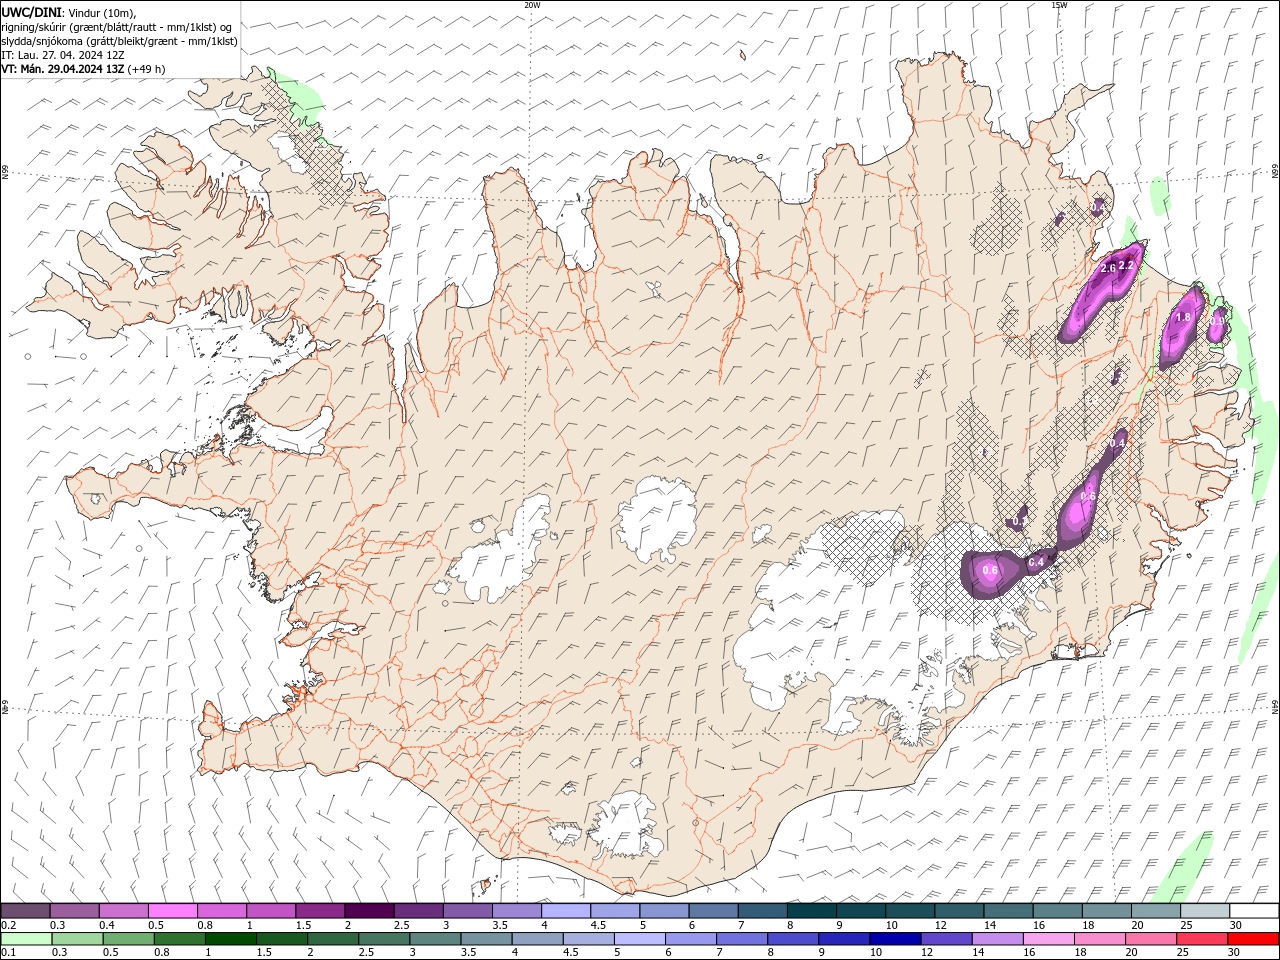The height and width of the screenshot is (960, 1280).
Task: Select the light lavender 4 swatch, upper legend row
Action: coord(565,911)
